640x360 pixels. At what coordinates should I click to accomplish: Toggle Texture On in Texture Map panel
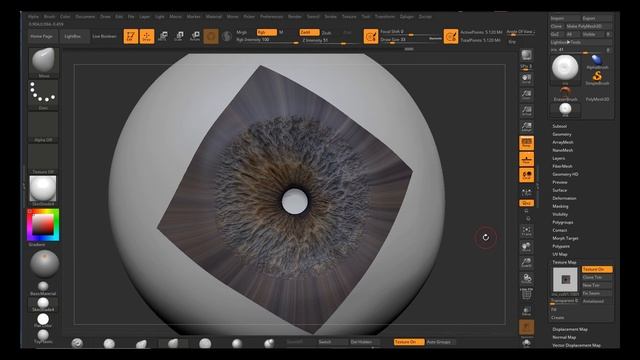click(x=597, y=269)
